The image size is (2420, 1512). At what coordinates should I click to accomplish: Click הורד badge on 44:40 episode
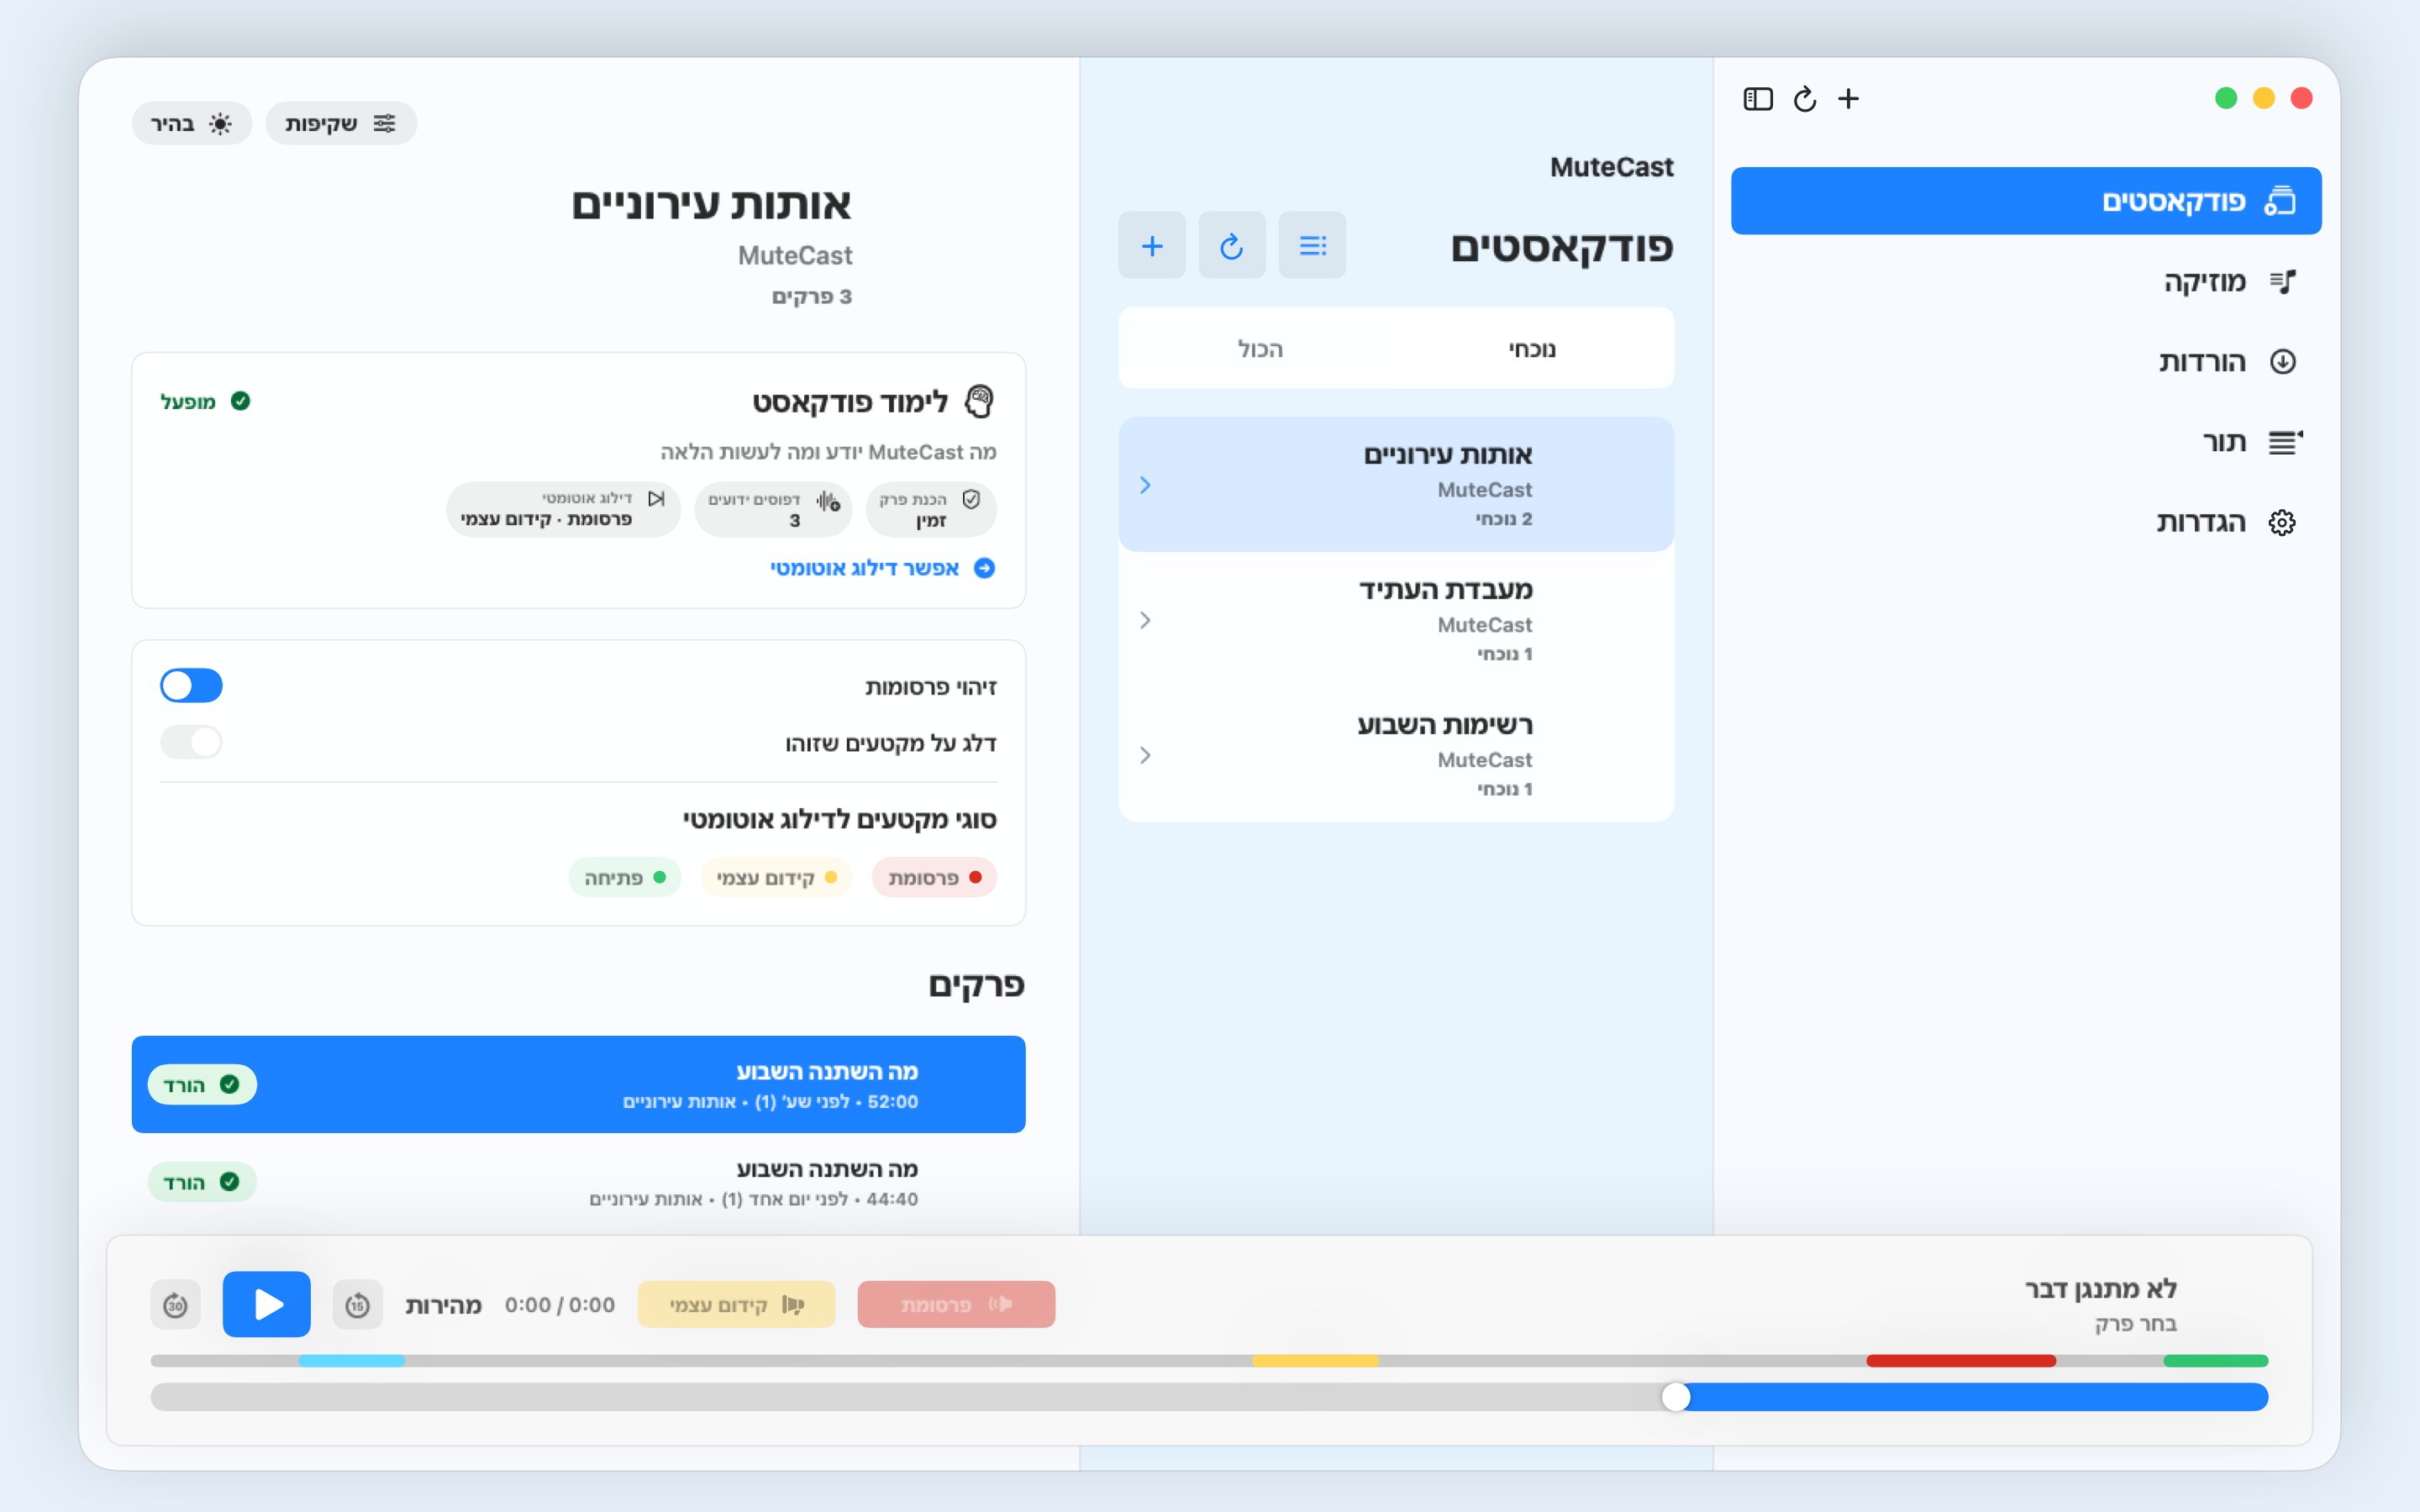pos(202,1182)
